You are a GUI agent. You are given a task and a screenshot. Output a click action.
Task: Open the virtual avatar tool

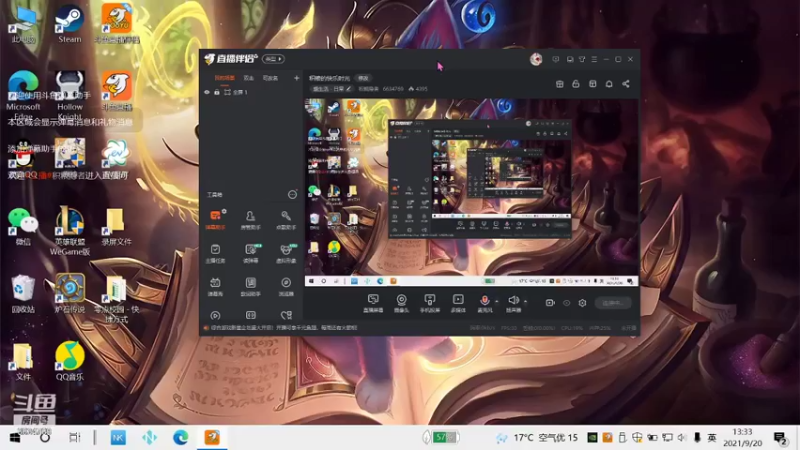coord(286,253)
